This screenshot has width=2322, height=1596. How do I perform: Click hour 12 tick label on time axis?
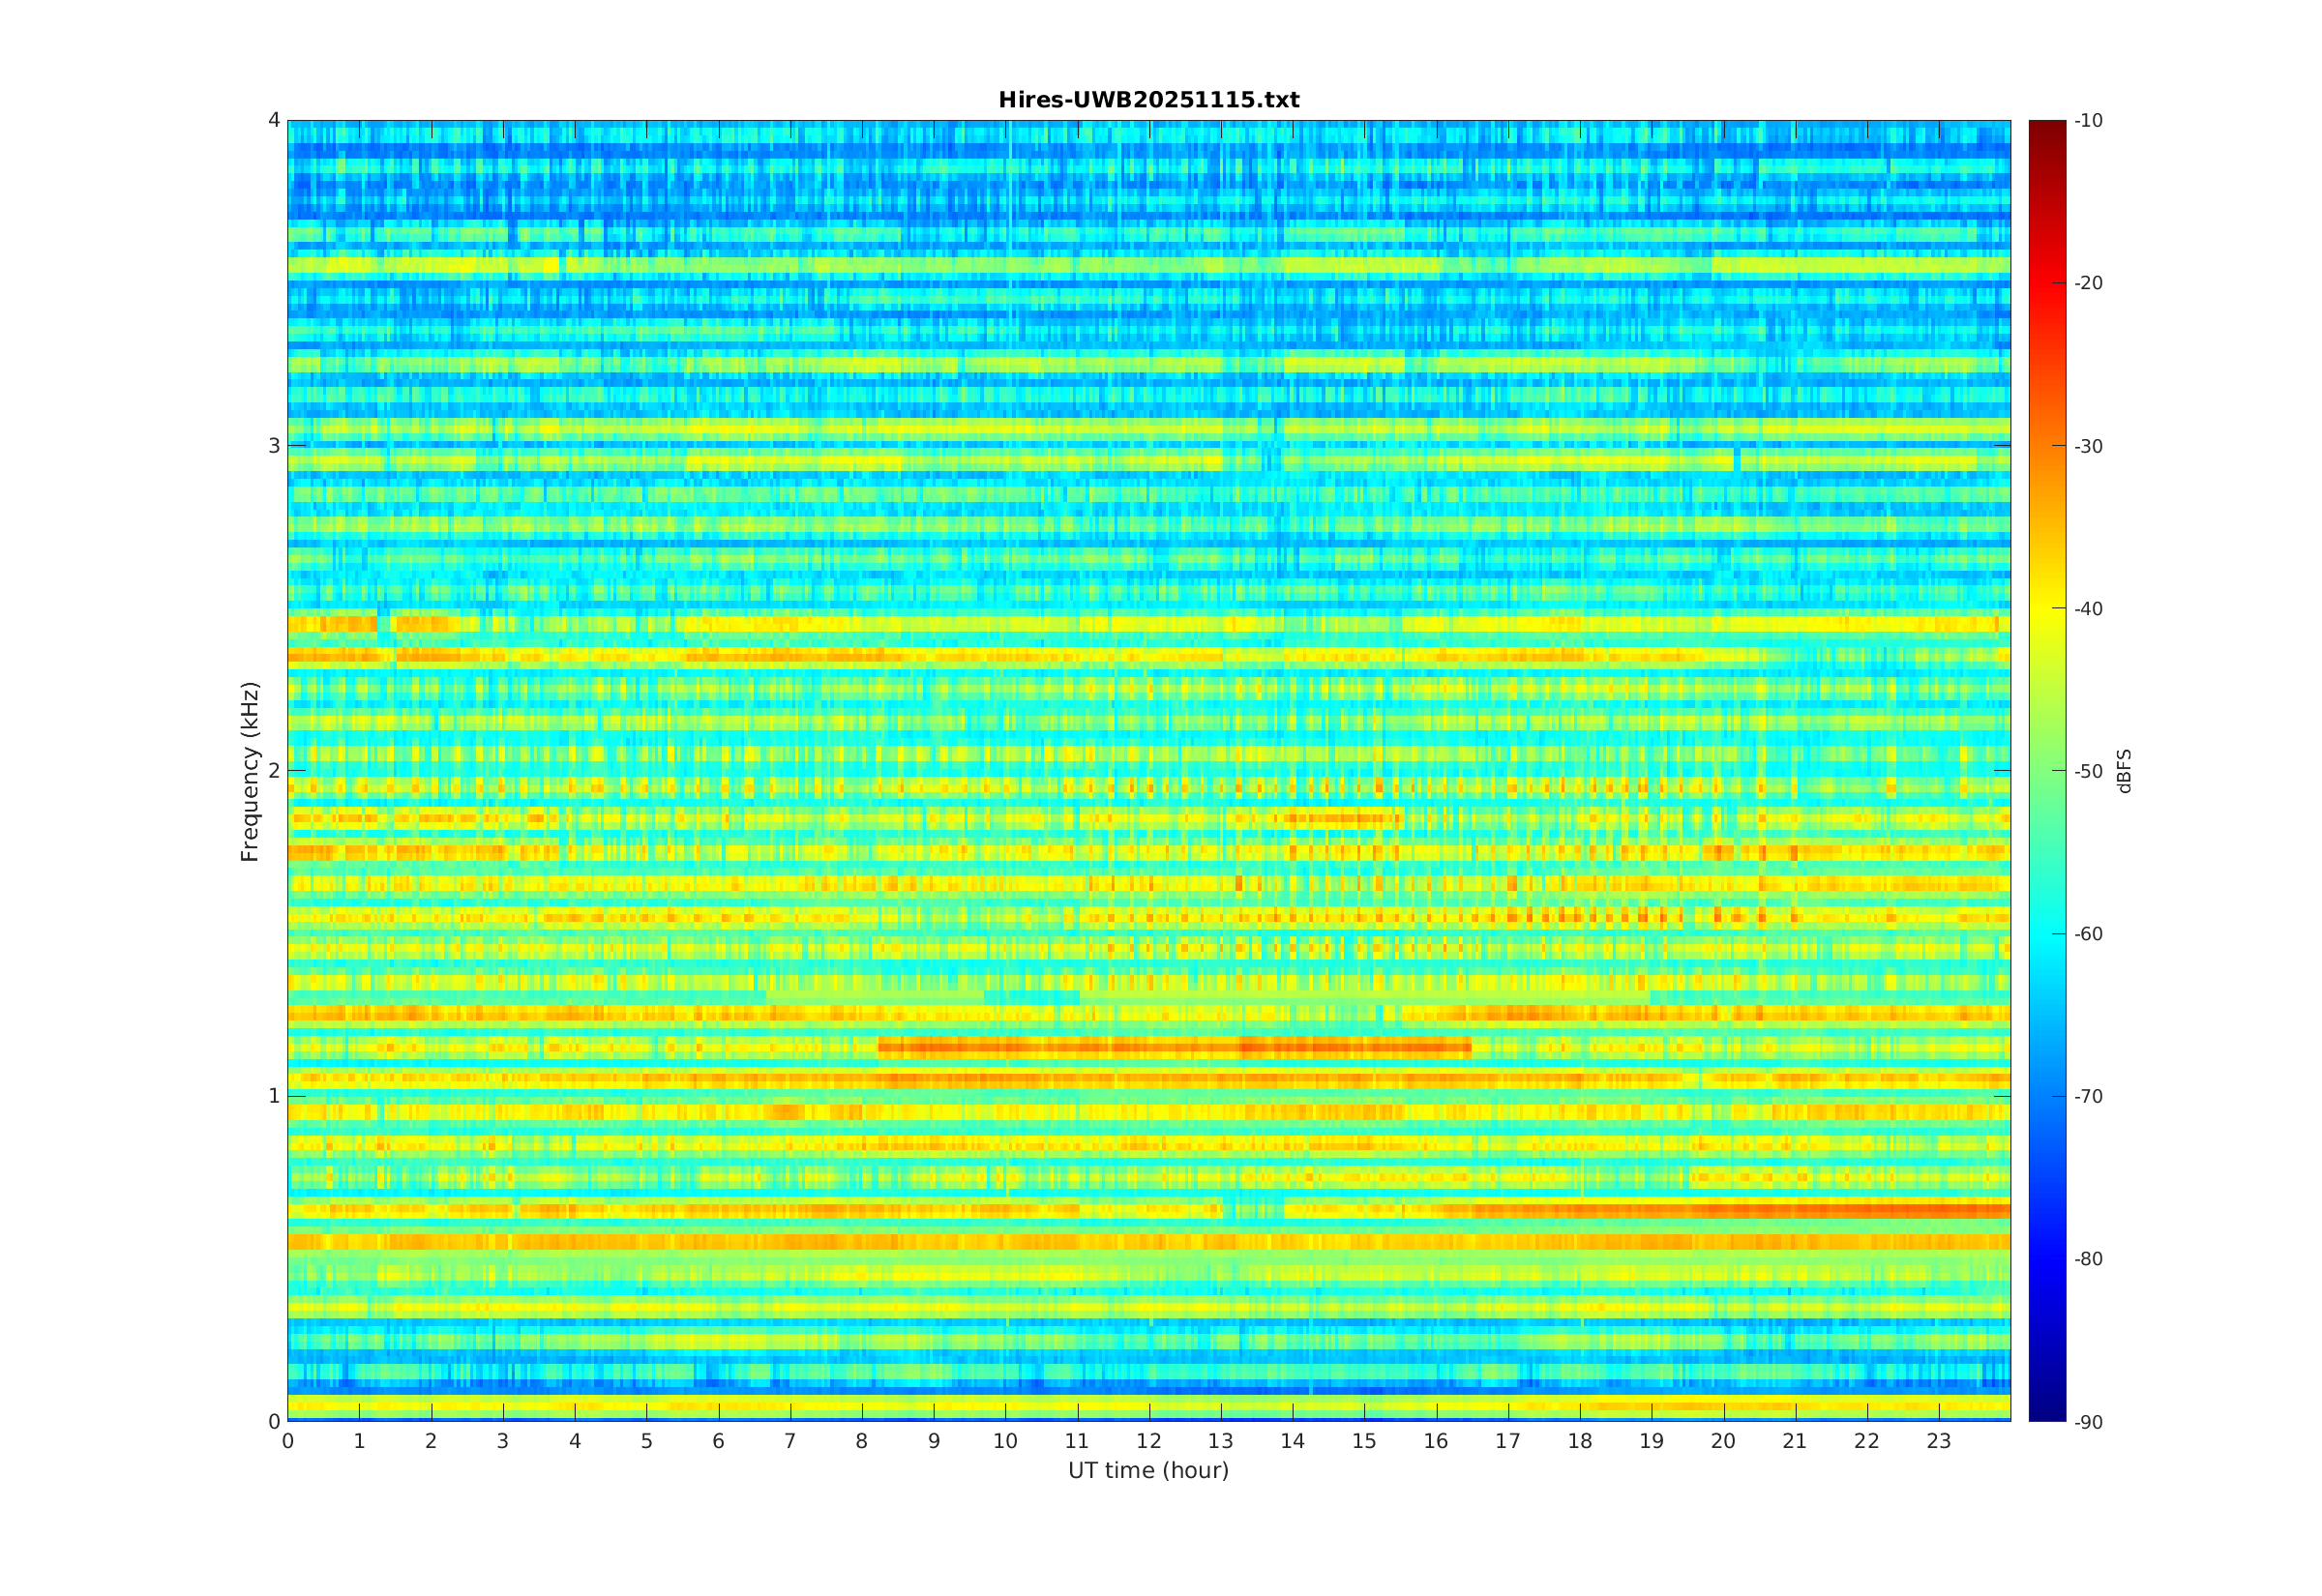1149,1441
